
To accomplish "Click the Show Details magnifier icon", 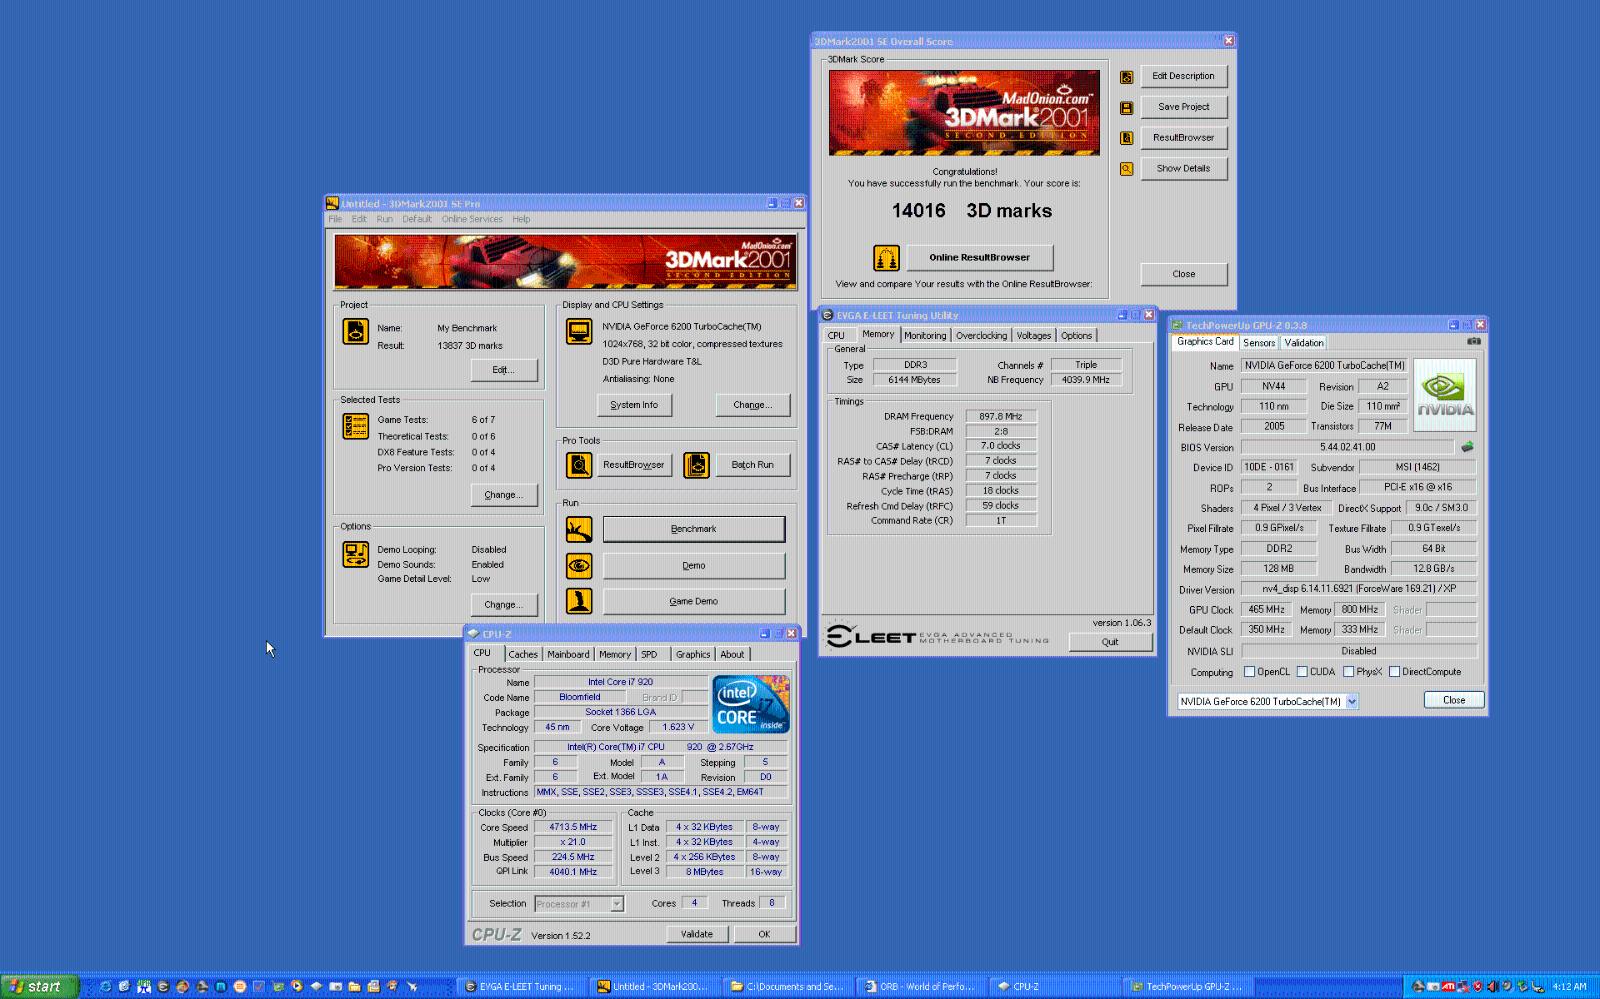I will pyautogui.click(x=1126, y=169).
